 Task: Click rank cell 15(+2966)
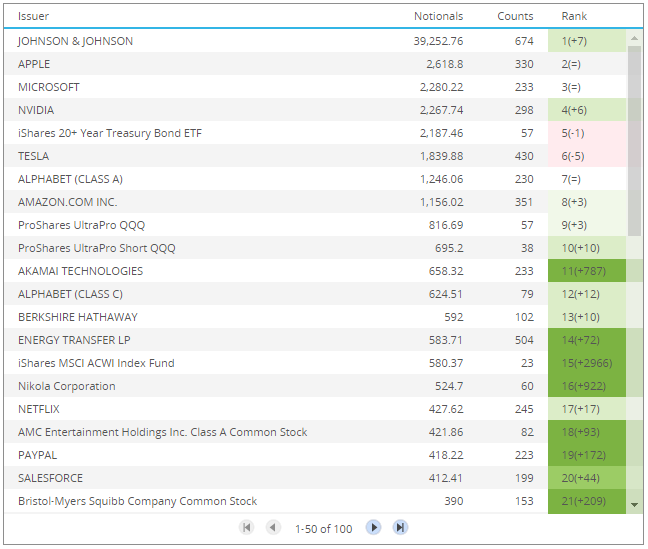click(587, 363)
